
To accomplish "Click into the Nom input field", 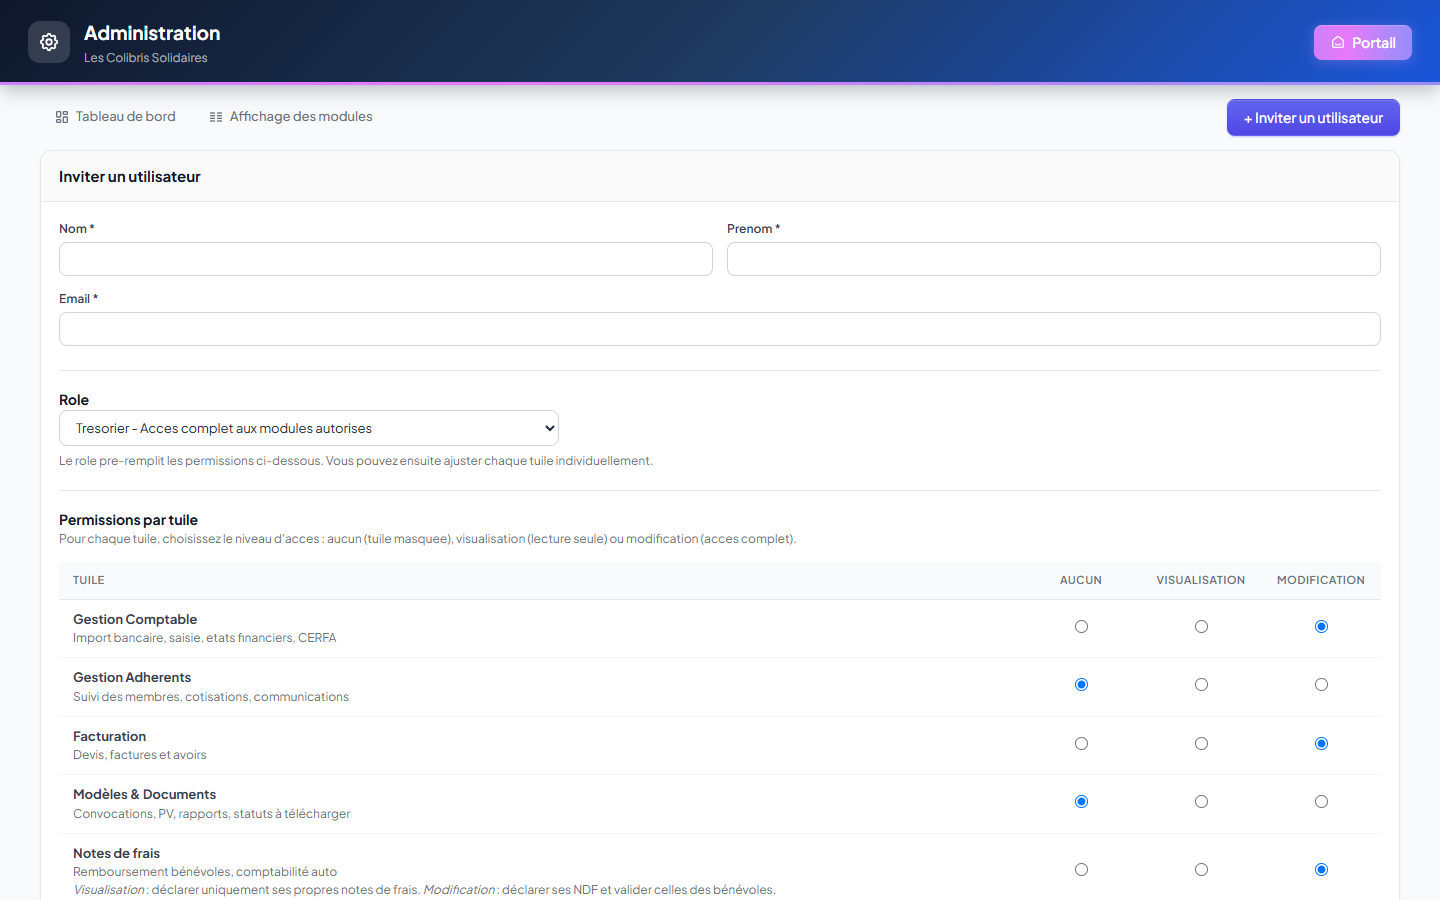I will tap(386, 259).
